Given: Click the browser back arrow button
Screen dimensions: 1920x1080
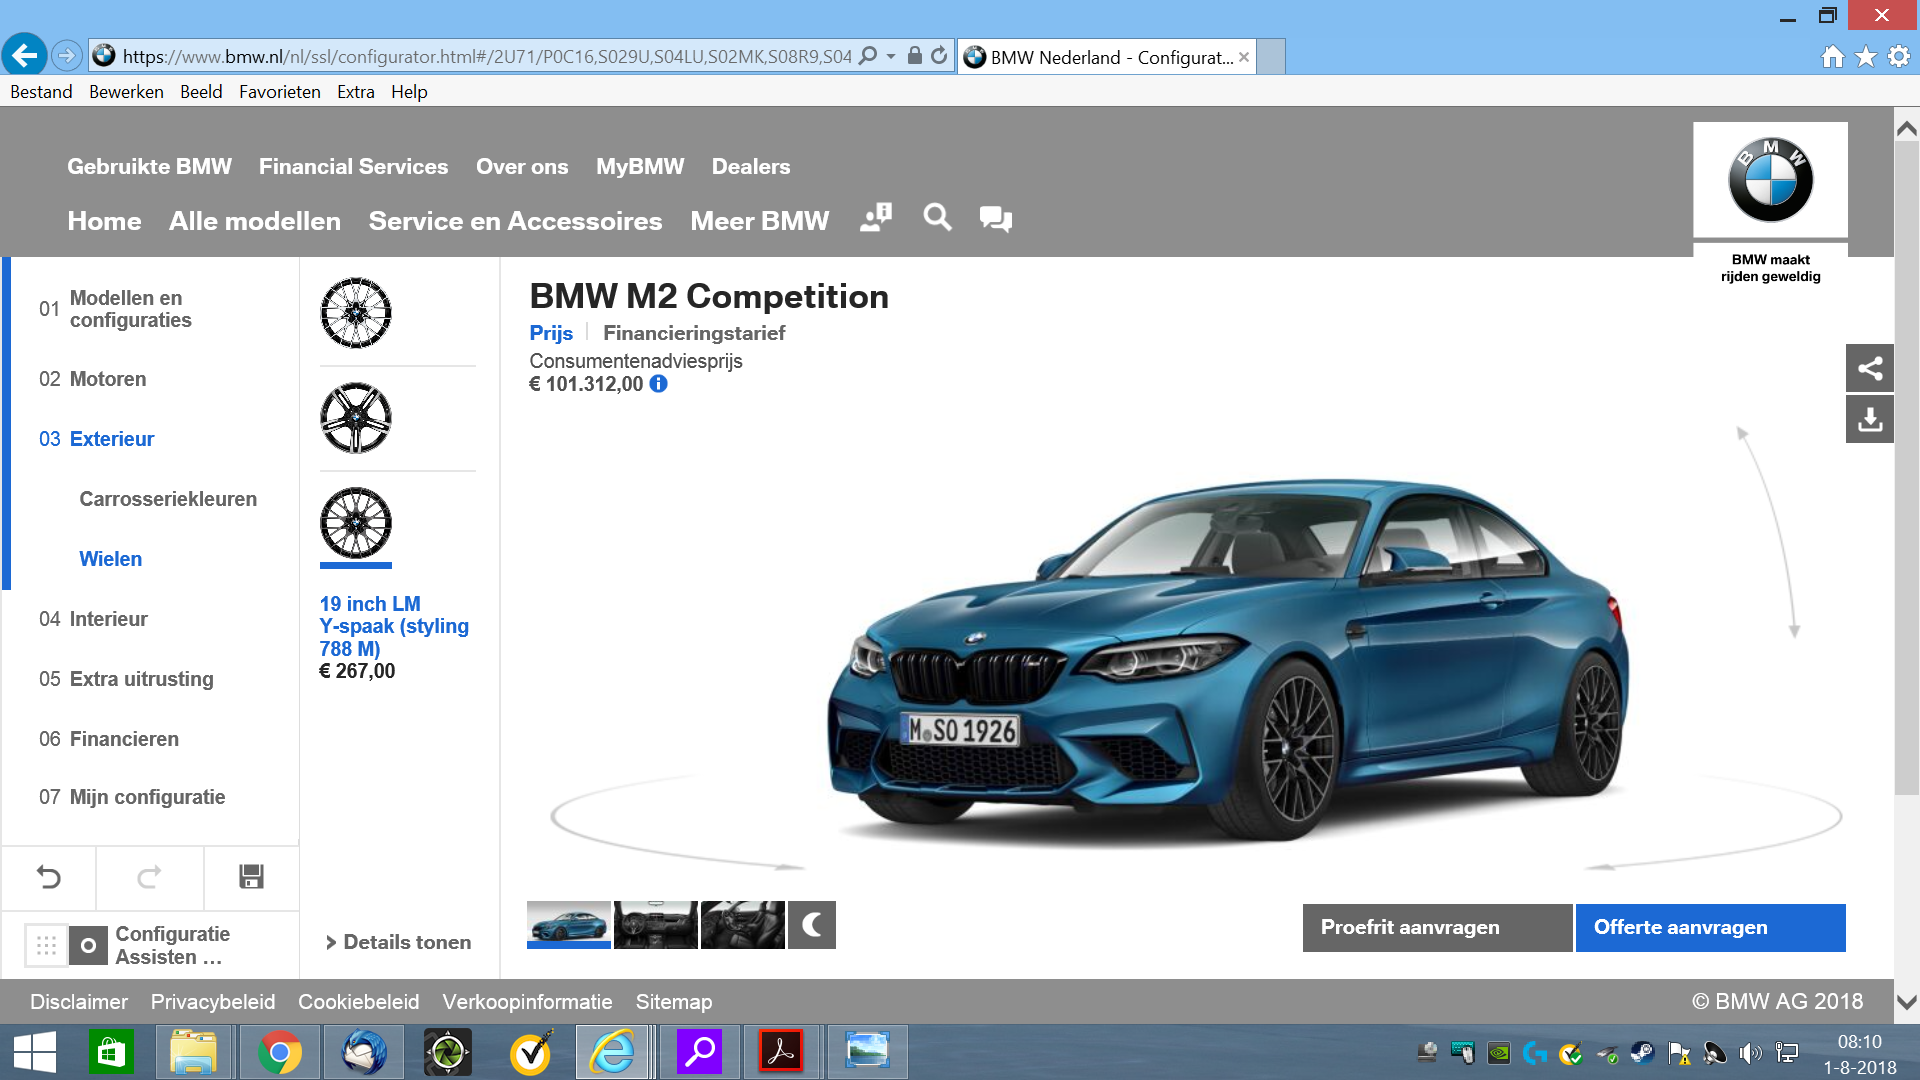Looking at the screenshot, I should [x=24, y=55].
